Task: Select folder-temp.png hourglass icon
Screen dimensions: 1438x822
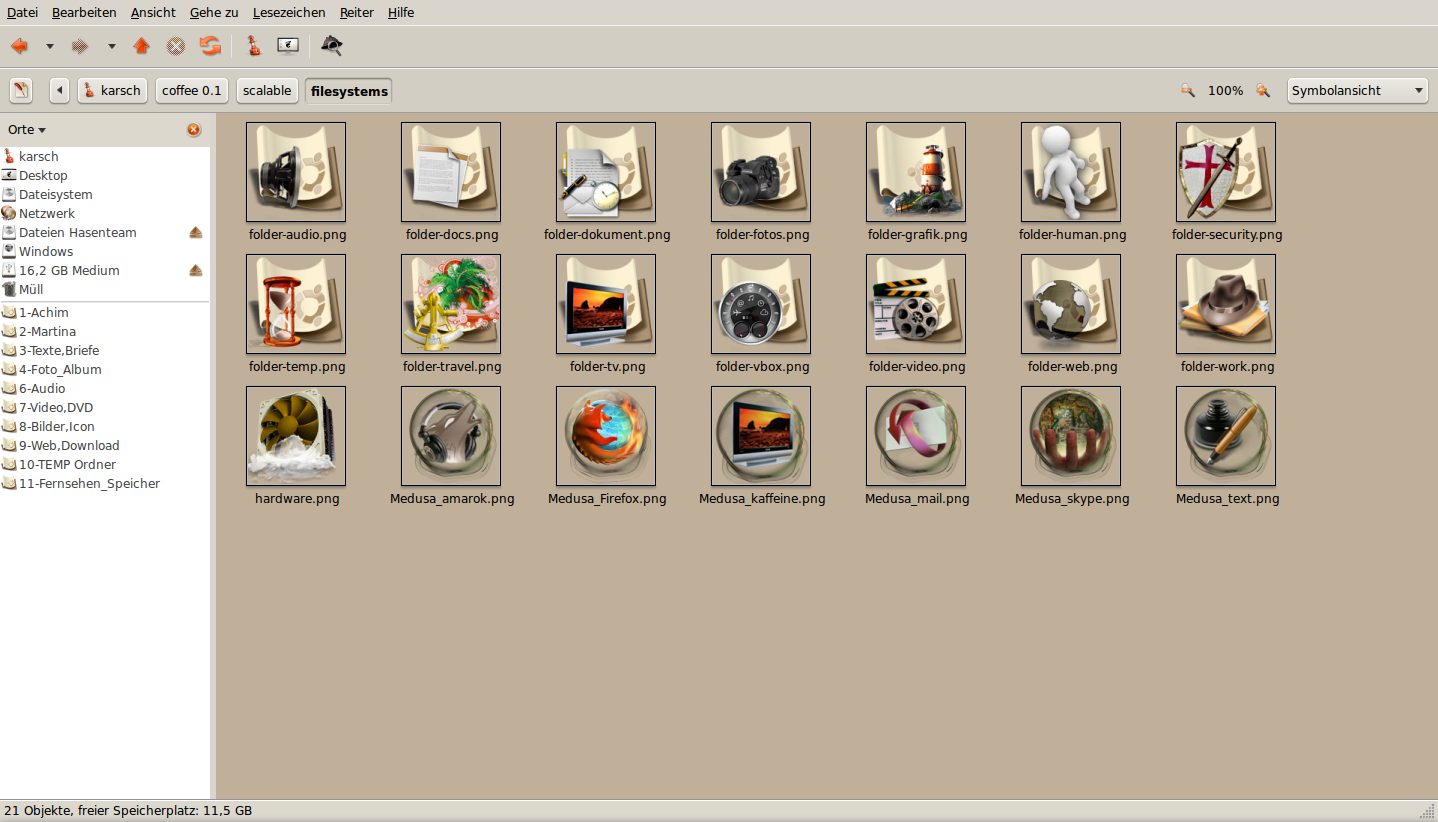Action: point(296,304)
